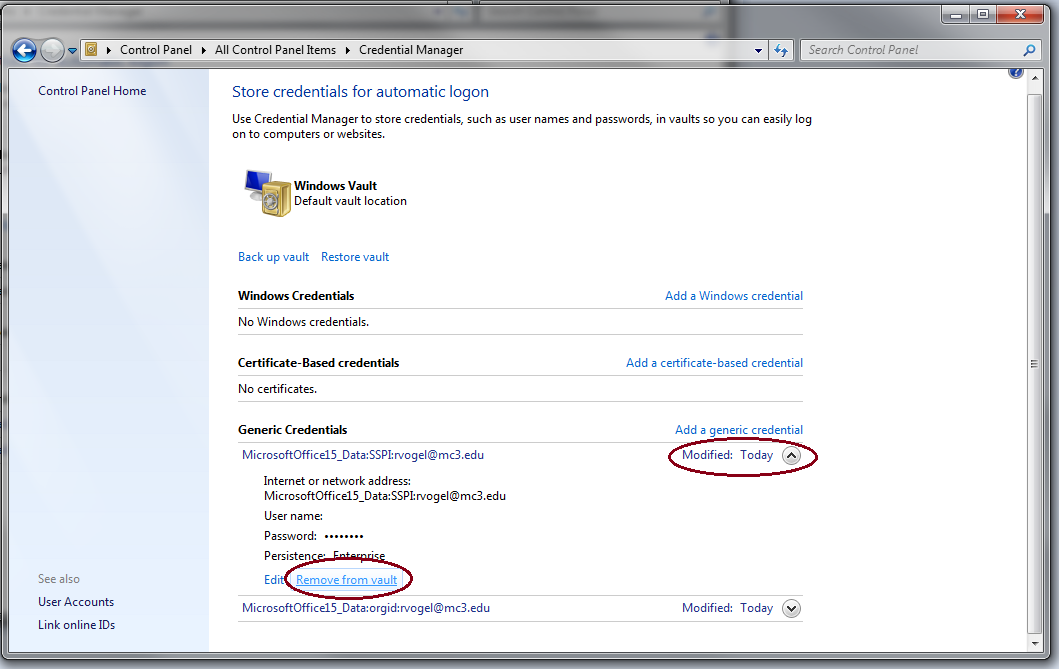Screen dimensions: 1059x669
Task: Add a generic credential
Action: (738, 429)
